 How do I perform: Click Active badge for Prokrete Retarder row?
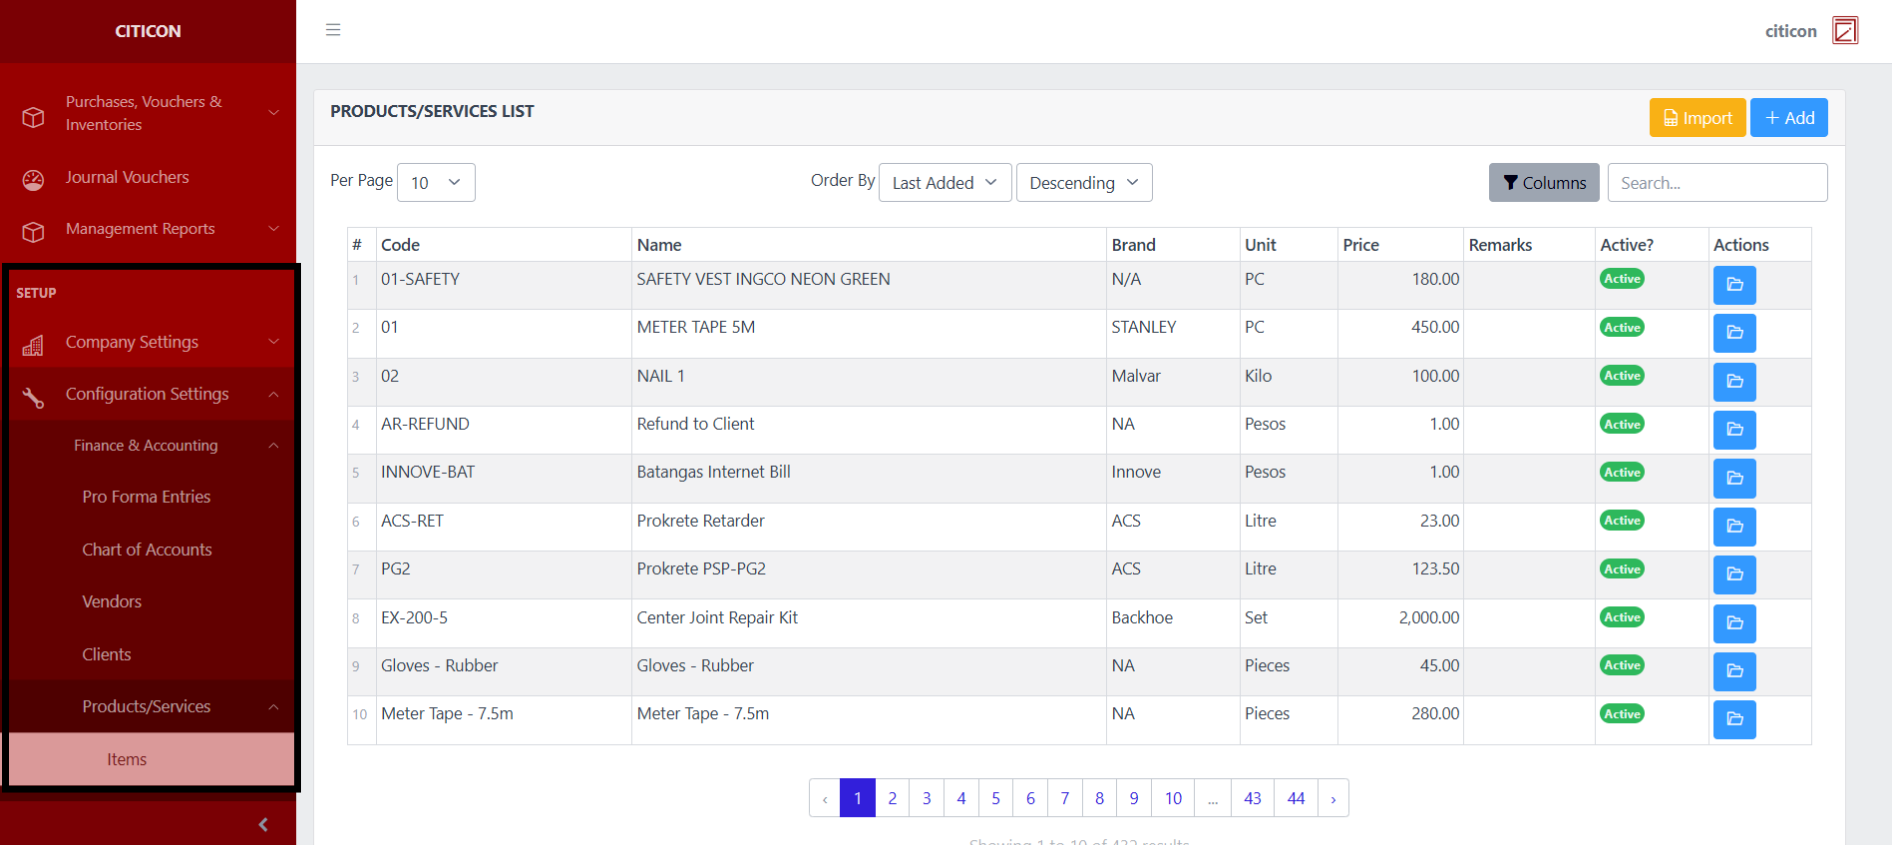[1622, 520]
